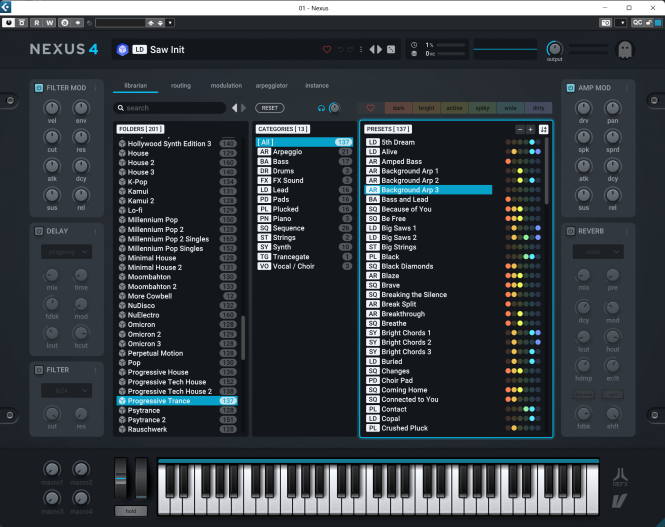The width and height of the screenshot is (665, 527).
Task: Toggle the dark tag filter
Action: pyautogui.click(x=398, y=108)
